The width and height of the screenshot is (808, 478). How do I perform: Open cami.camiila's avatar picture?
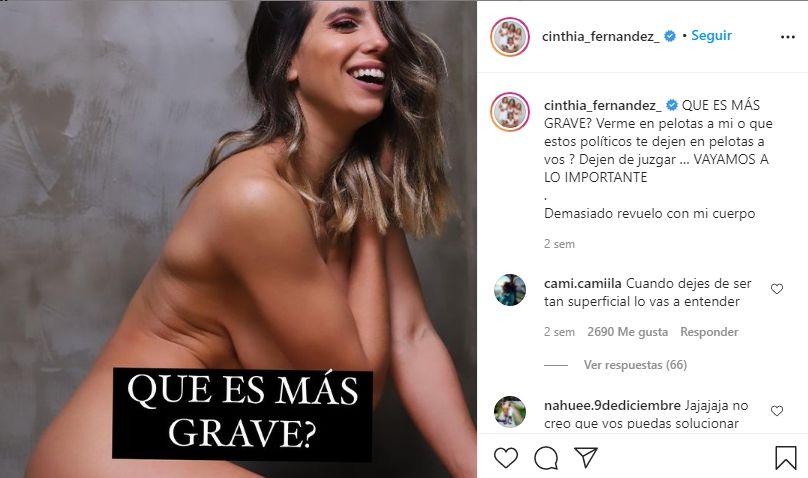pyautogui.click(x=510, y=289)
